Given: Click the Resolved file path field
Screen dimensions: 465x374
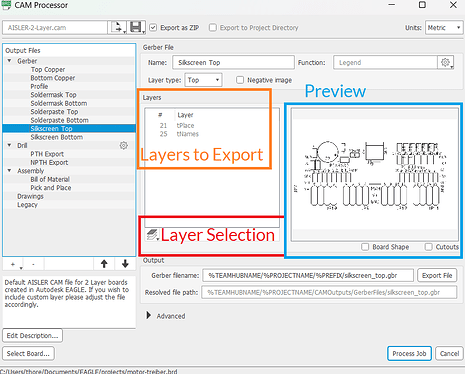Looking at the screenshot, I should click(x=329, y=292).
